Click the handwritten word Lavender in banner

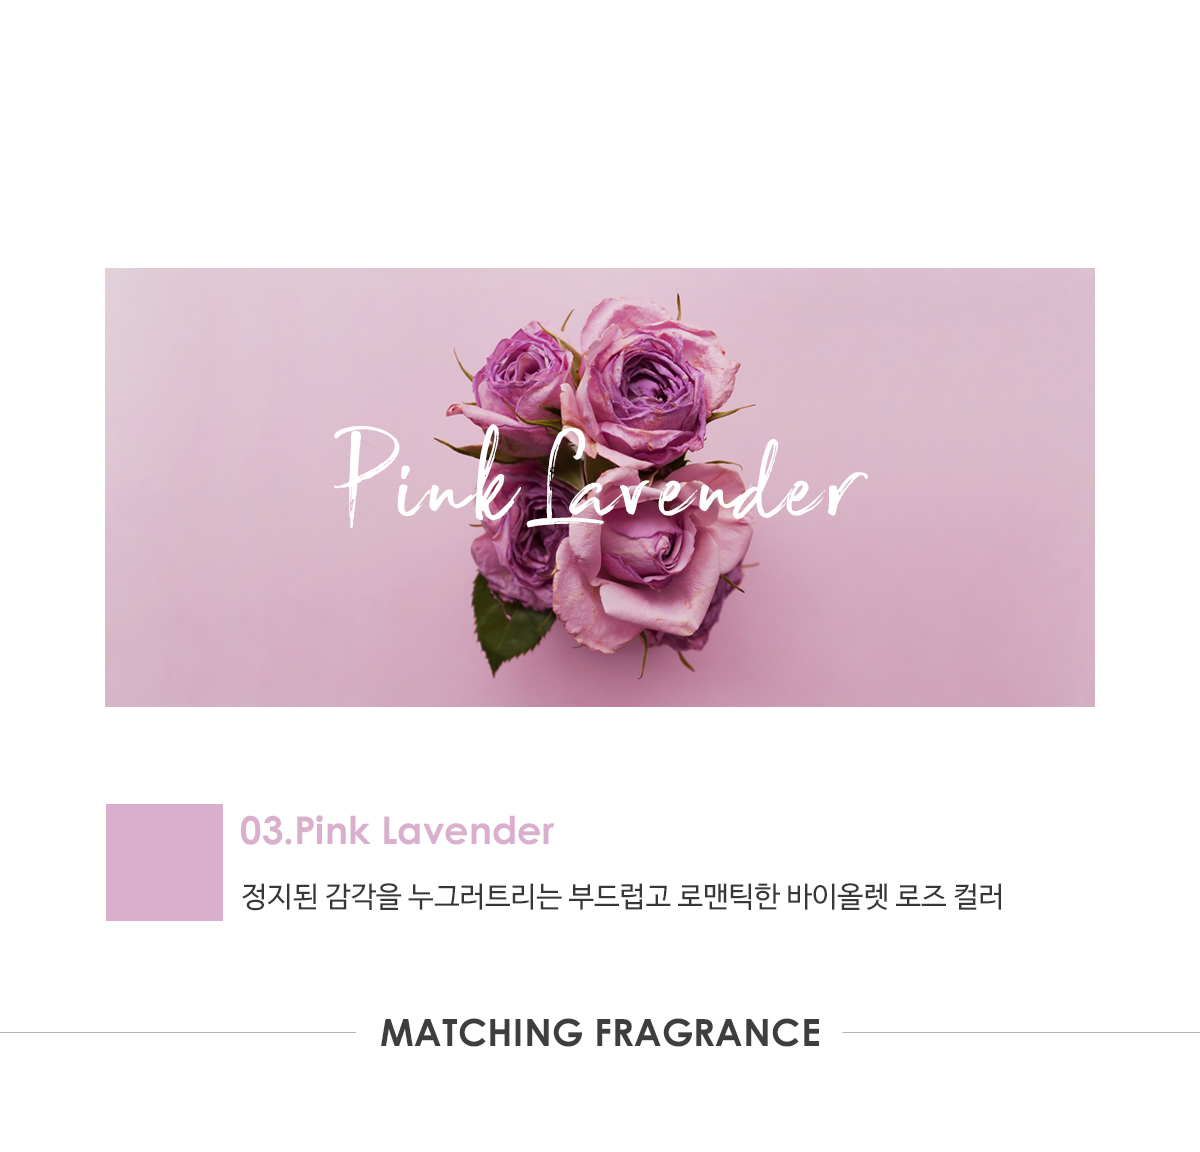(695, 480)
